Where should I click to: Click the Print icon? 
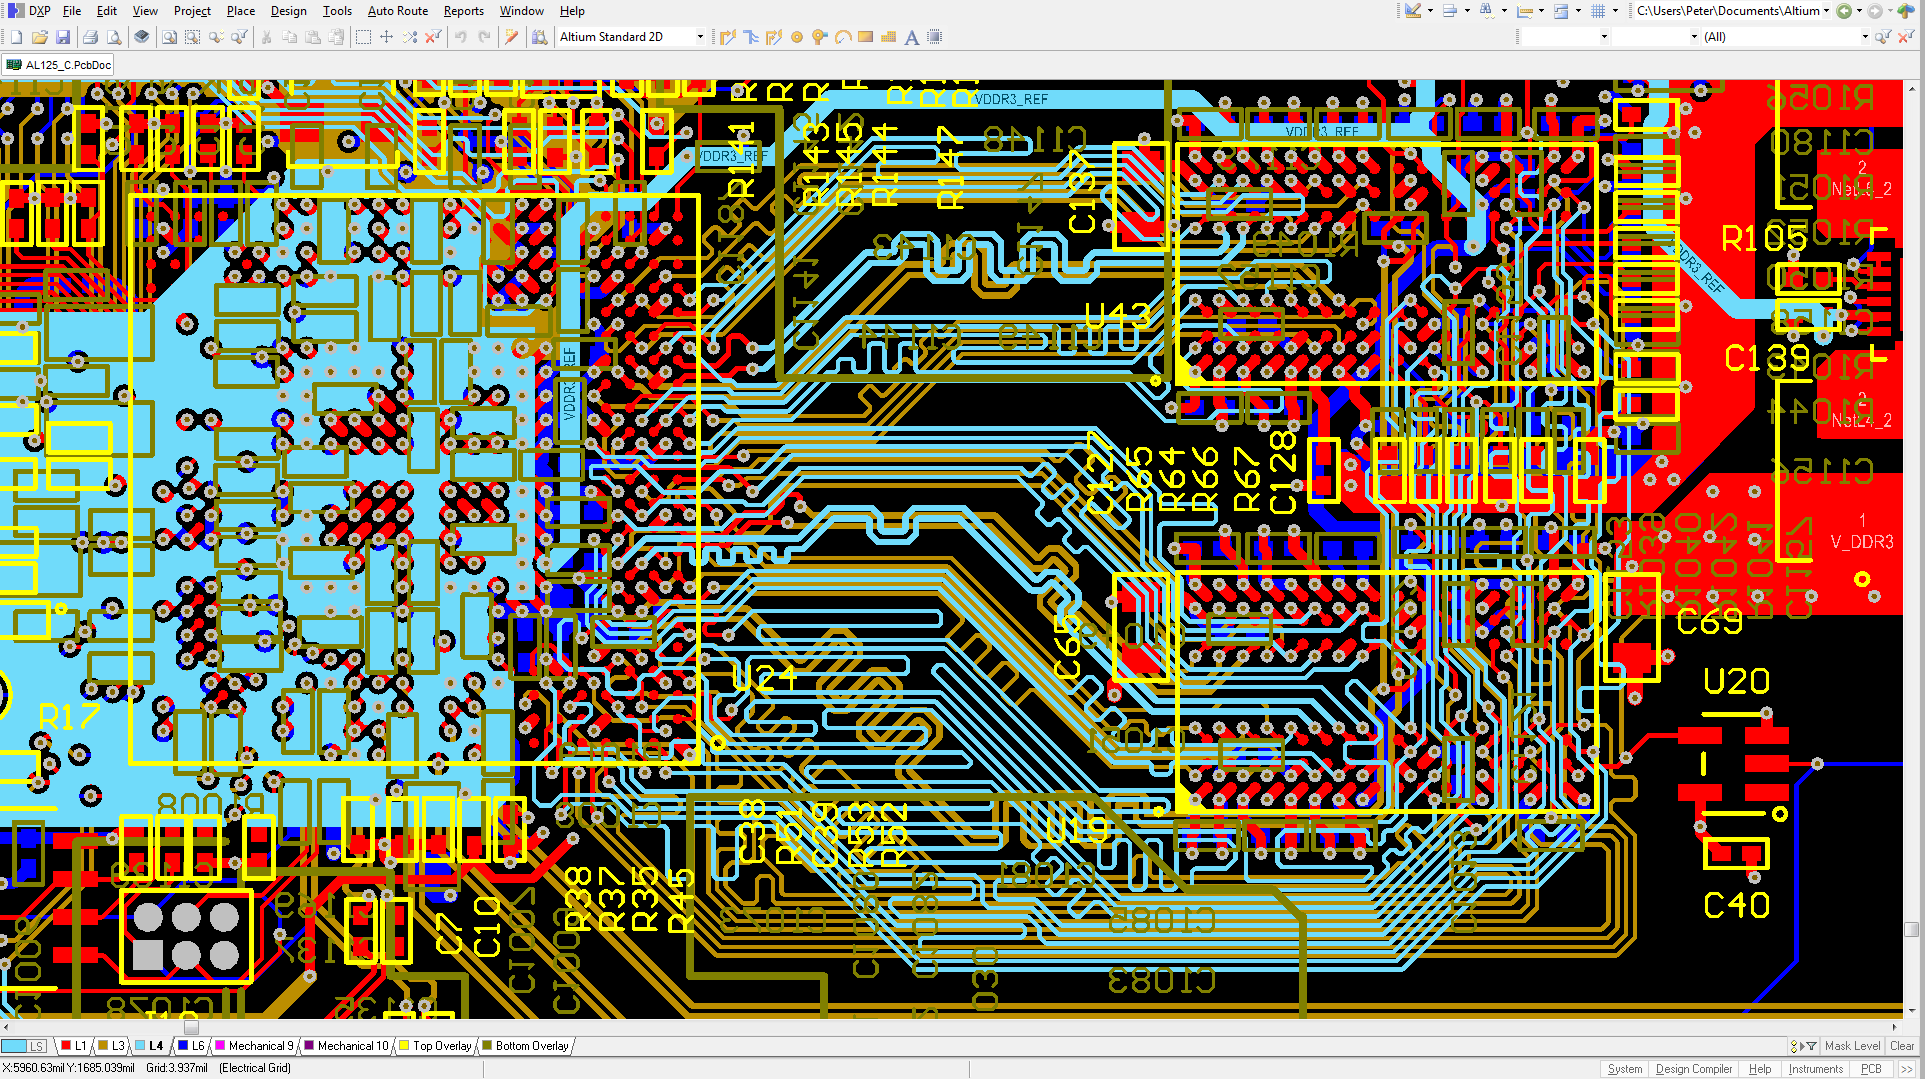90,37
